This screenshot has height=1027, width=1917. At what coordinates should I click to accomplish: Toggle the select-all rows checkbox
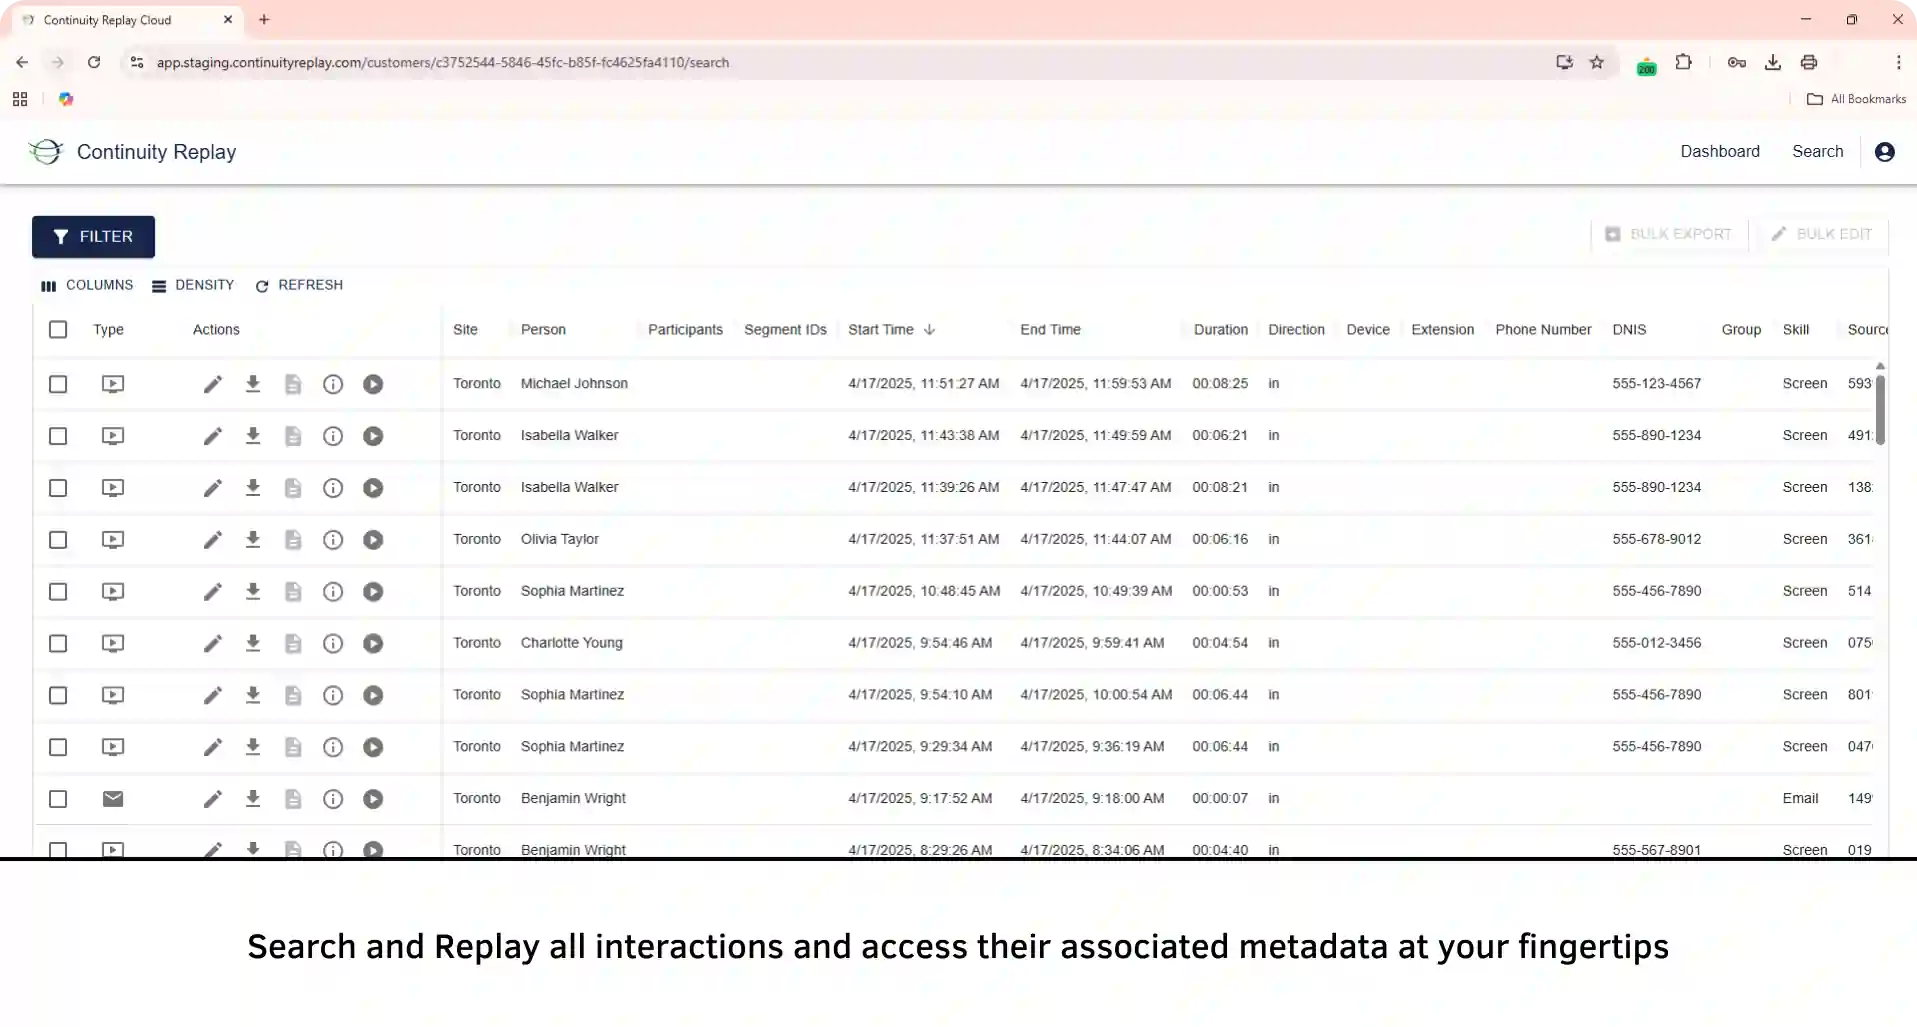click(x=58, y=330)
